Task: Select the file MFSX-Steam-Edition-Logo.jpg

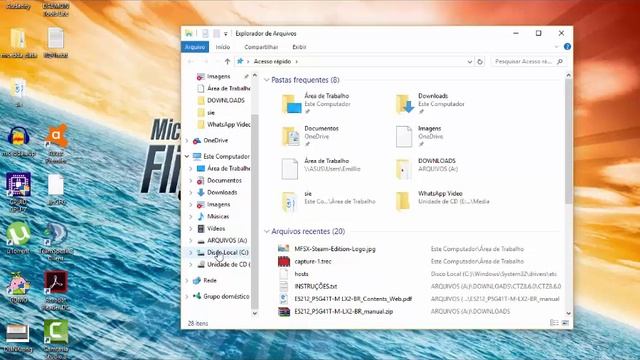Action: pyautogui.click(x=335, y=249)
